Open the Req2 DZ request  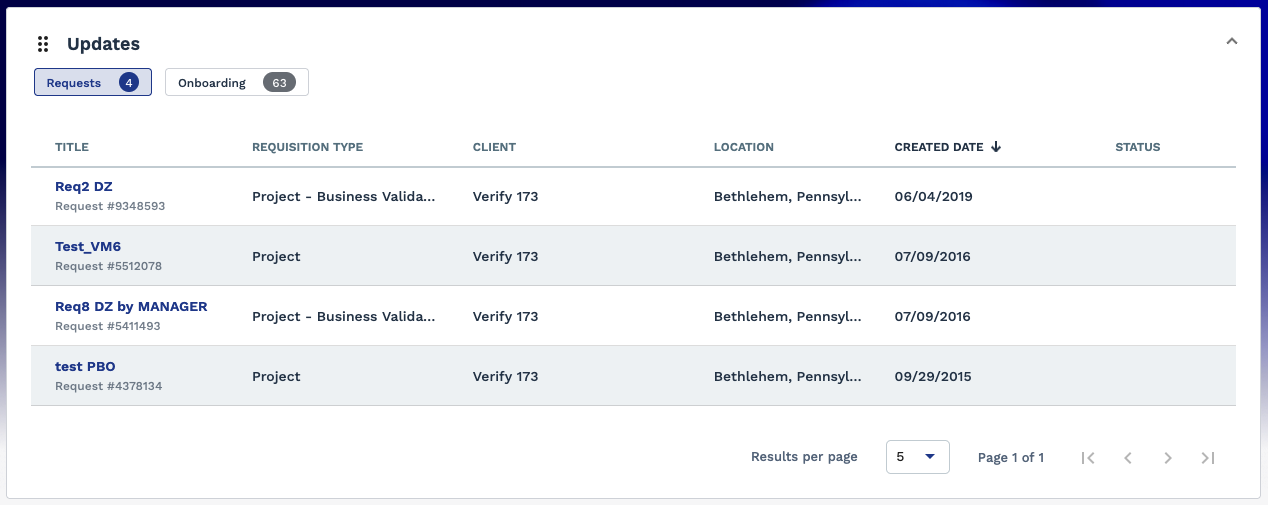(x=84, y=187)
